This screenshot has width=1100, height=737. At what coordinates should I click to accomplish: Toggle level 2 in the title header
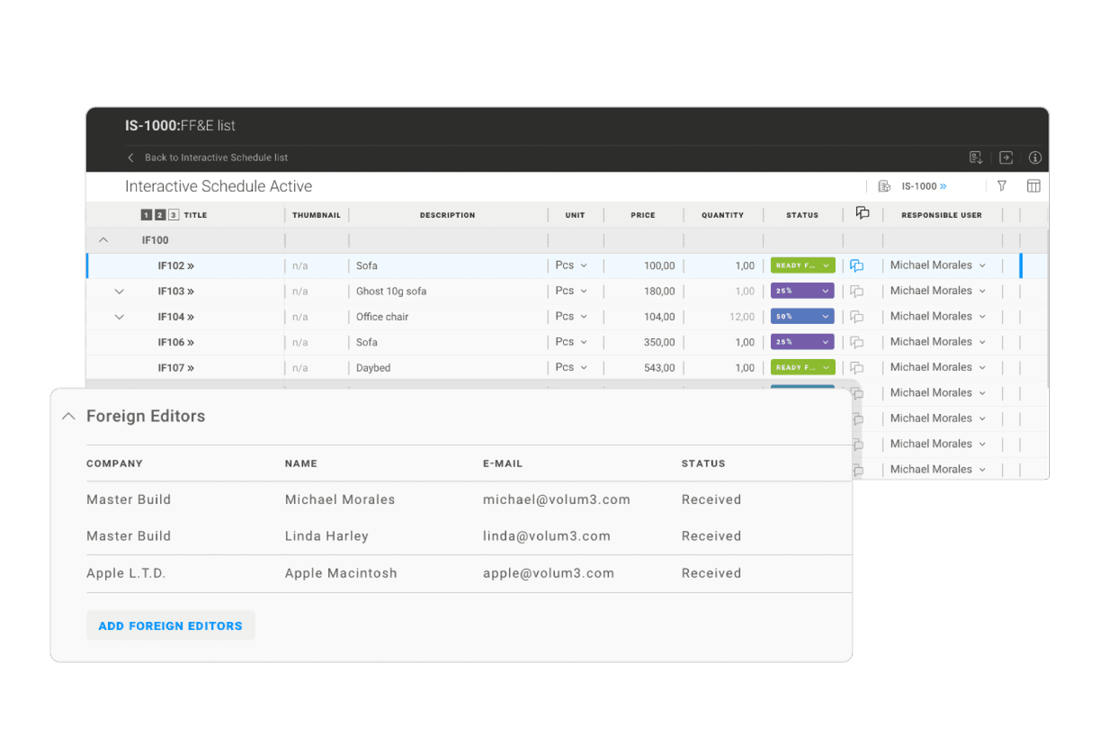coord(160,215)
